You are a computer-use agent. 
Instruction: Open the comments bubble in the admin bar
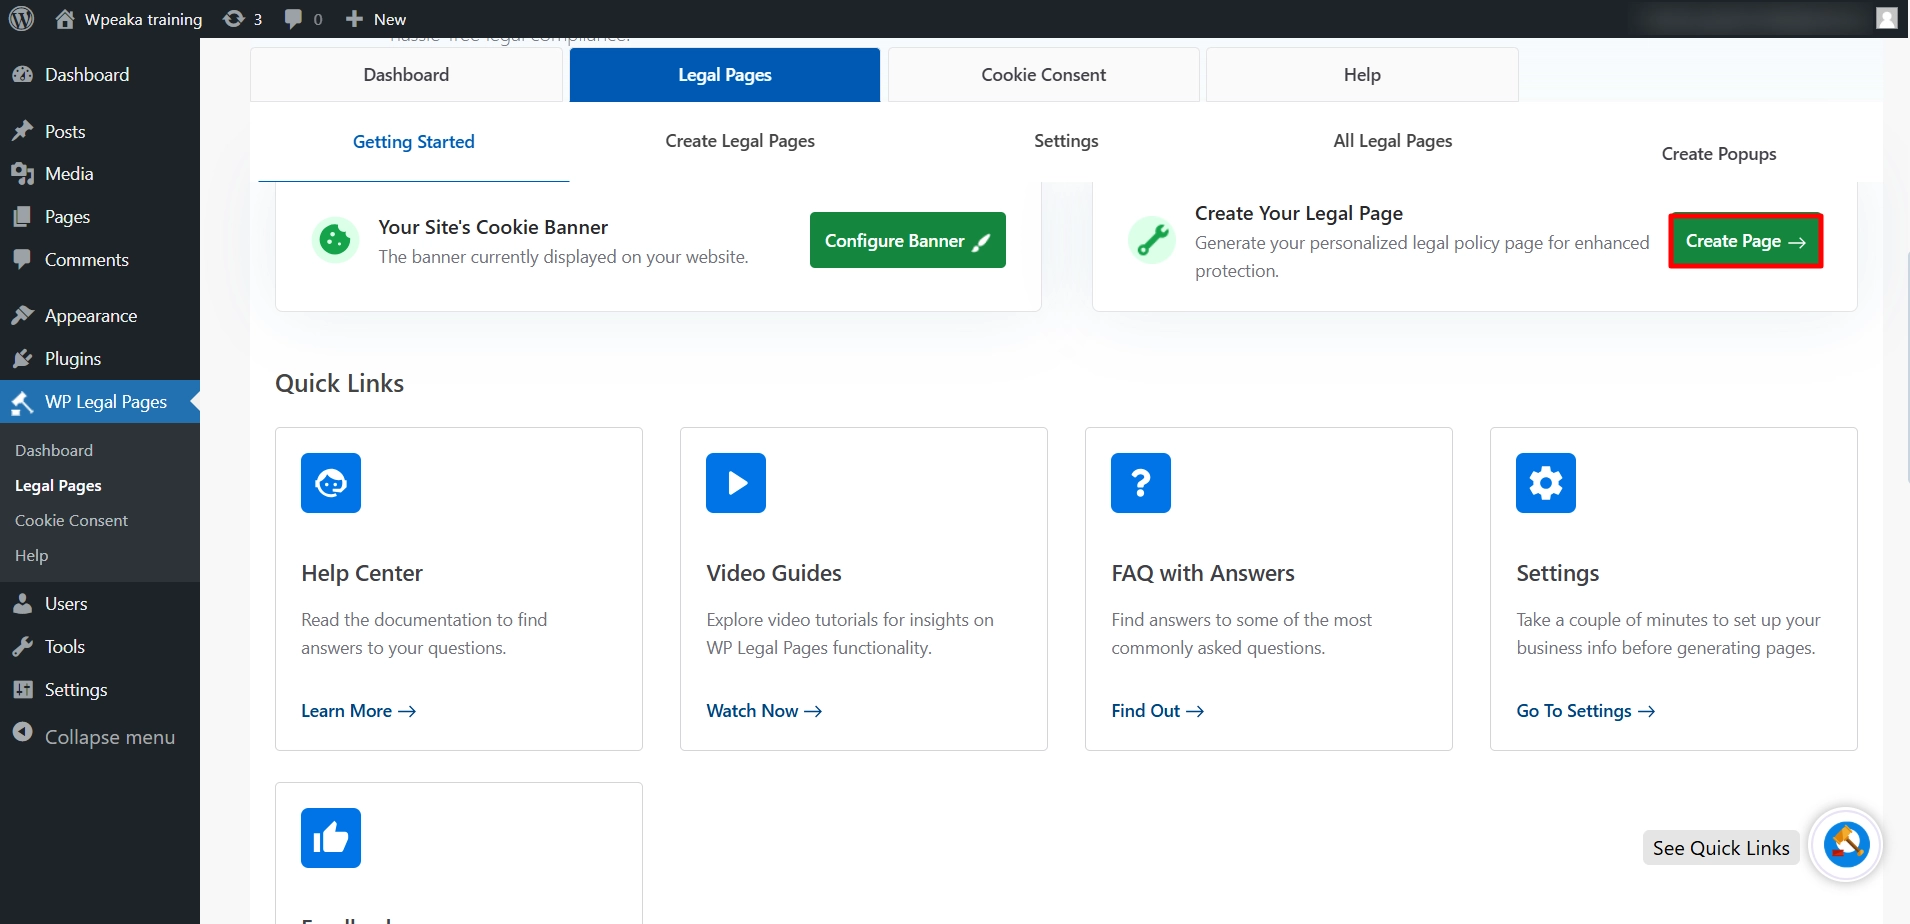[x=293, y=19]
